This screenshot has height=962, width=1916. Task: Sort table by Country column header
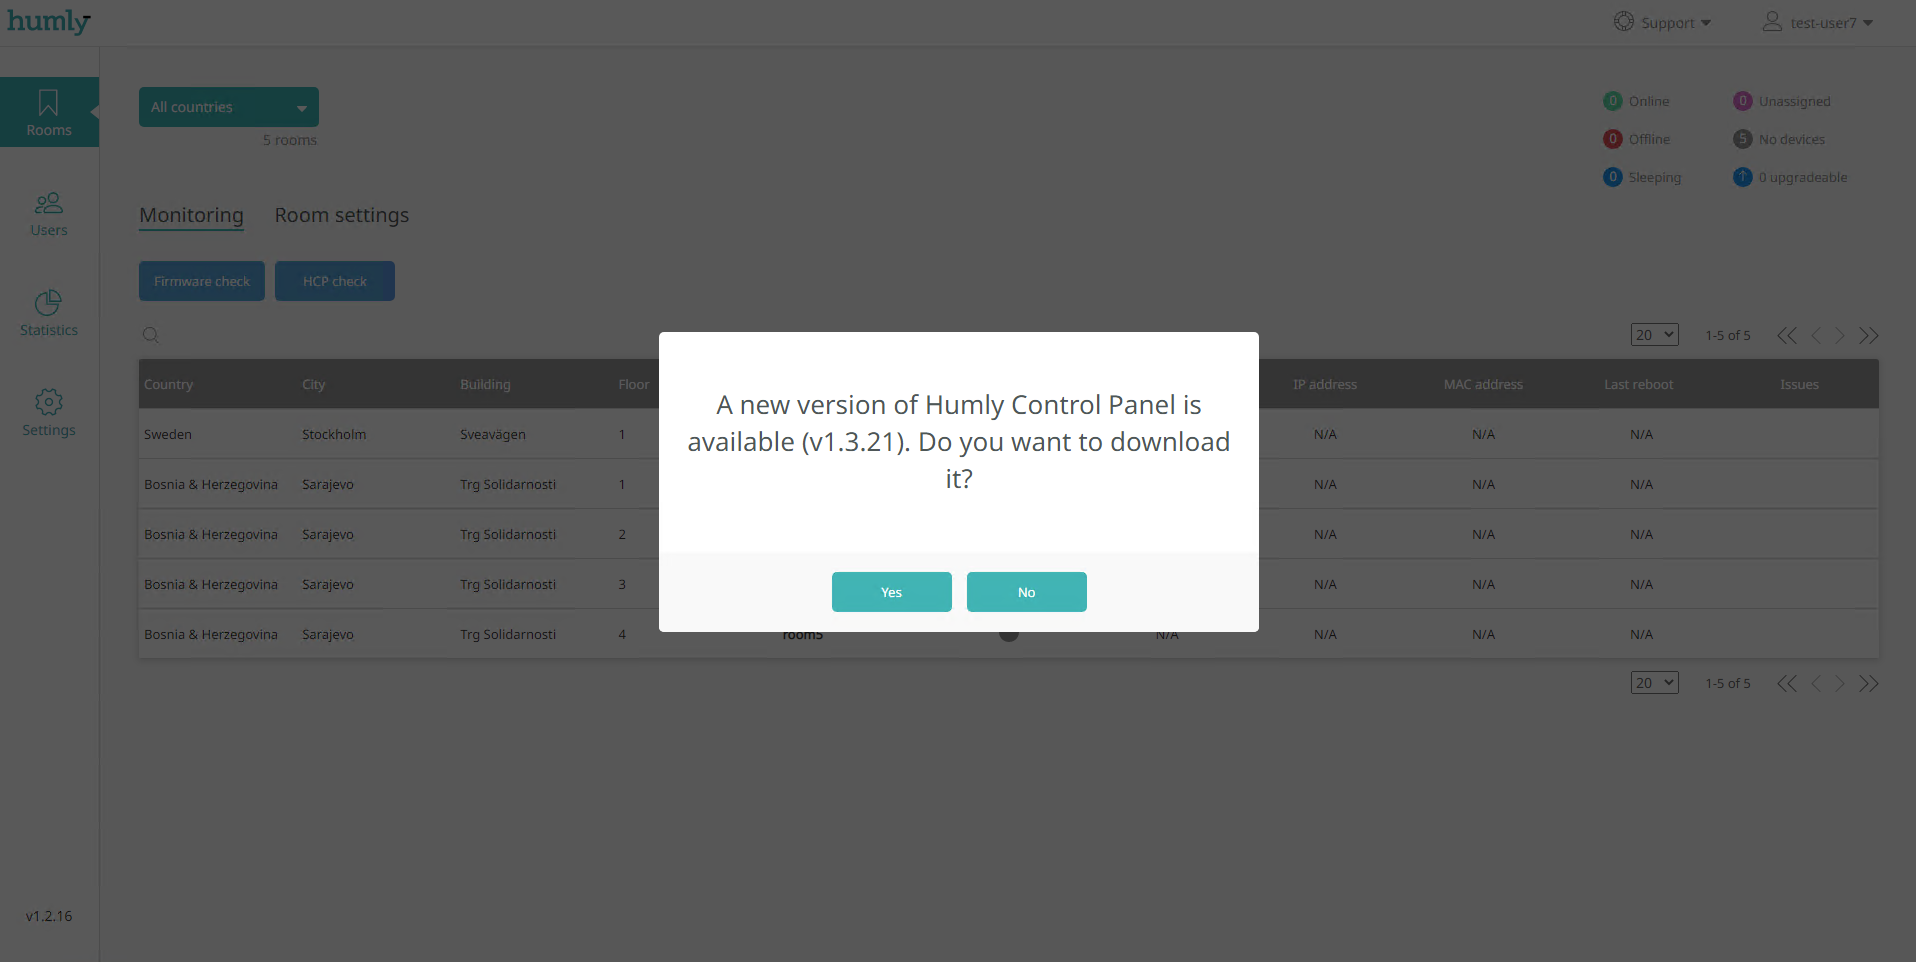168,384
